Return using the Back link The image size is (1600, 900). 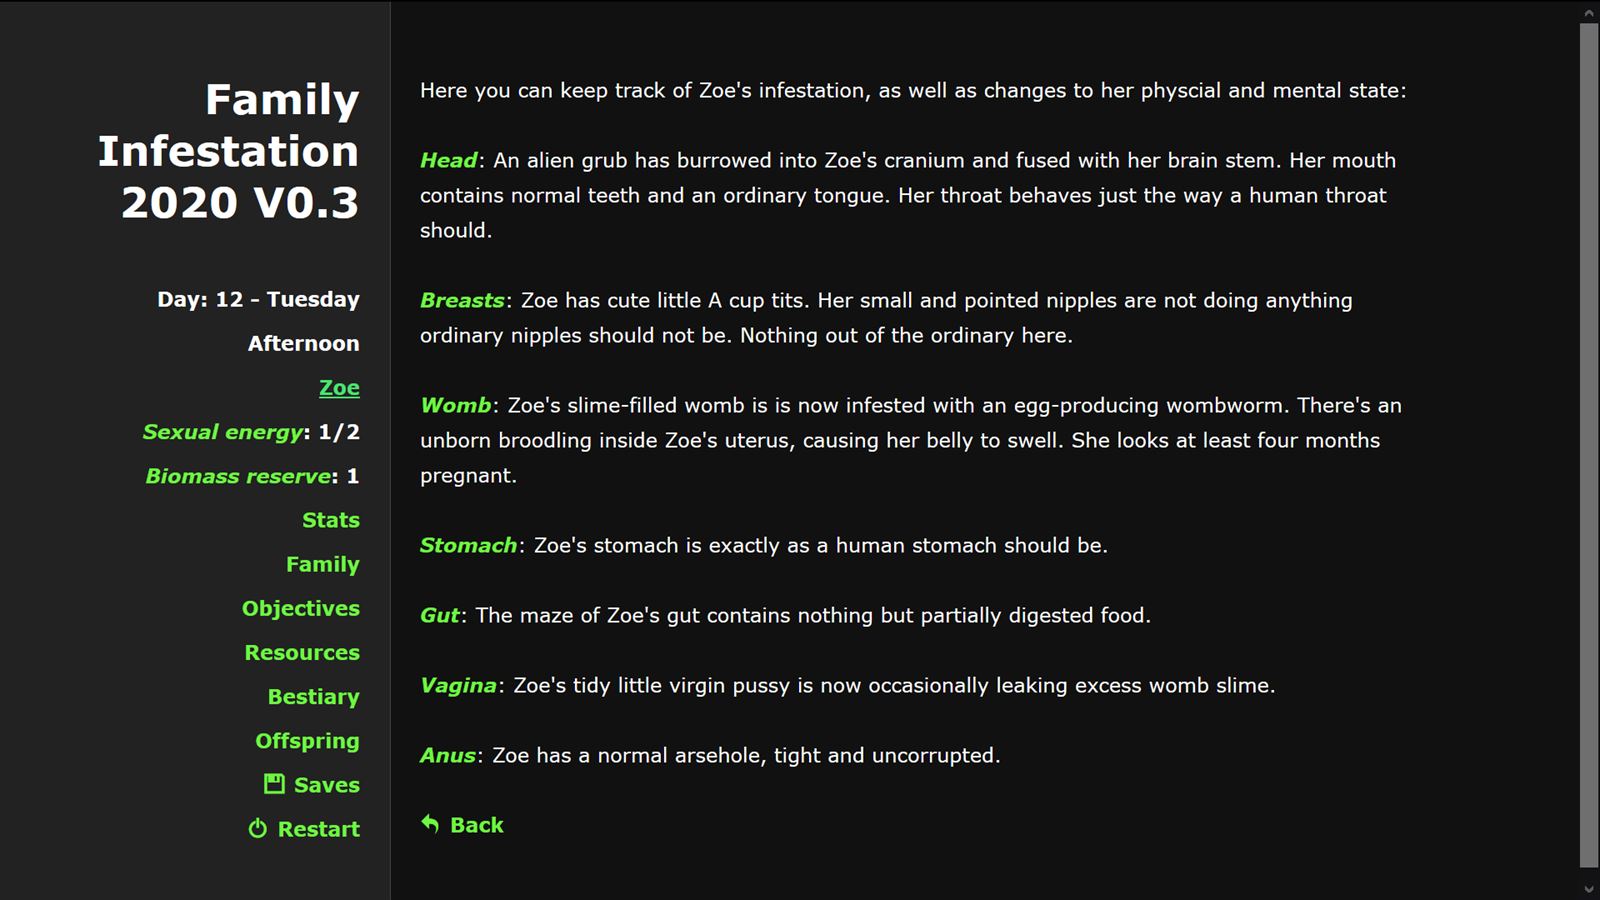click(x=476, y=825)
